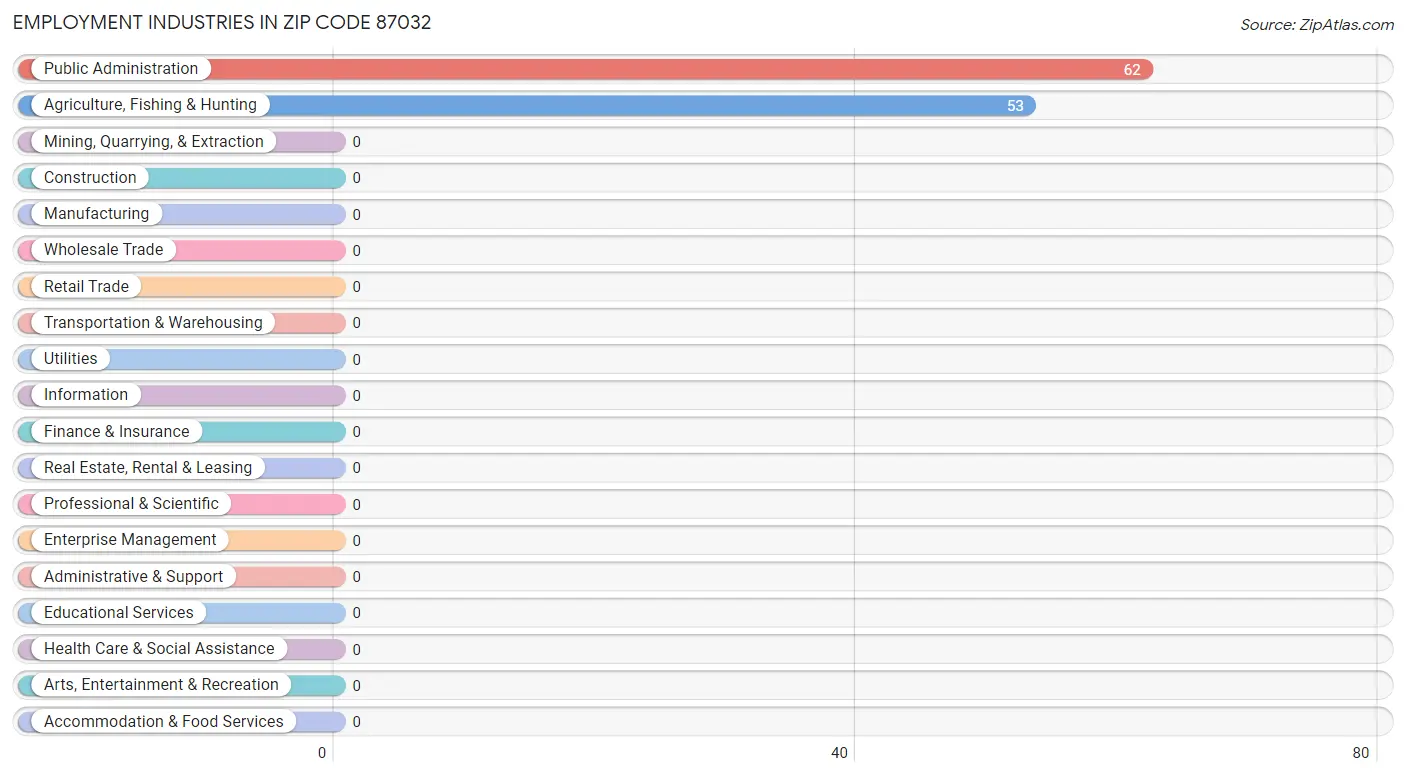Select the Real Estate, Rental & Leasing label
Viewport: 1406px width, 776px height.
[x=148, y=468]
